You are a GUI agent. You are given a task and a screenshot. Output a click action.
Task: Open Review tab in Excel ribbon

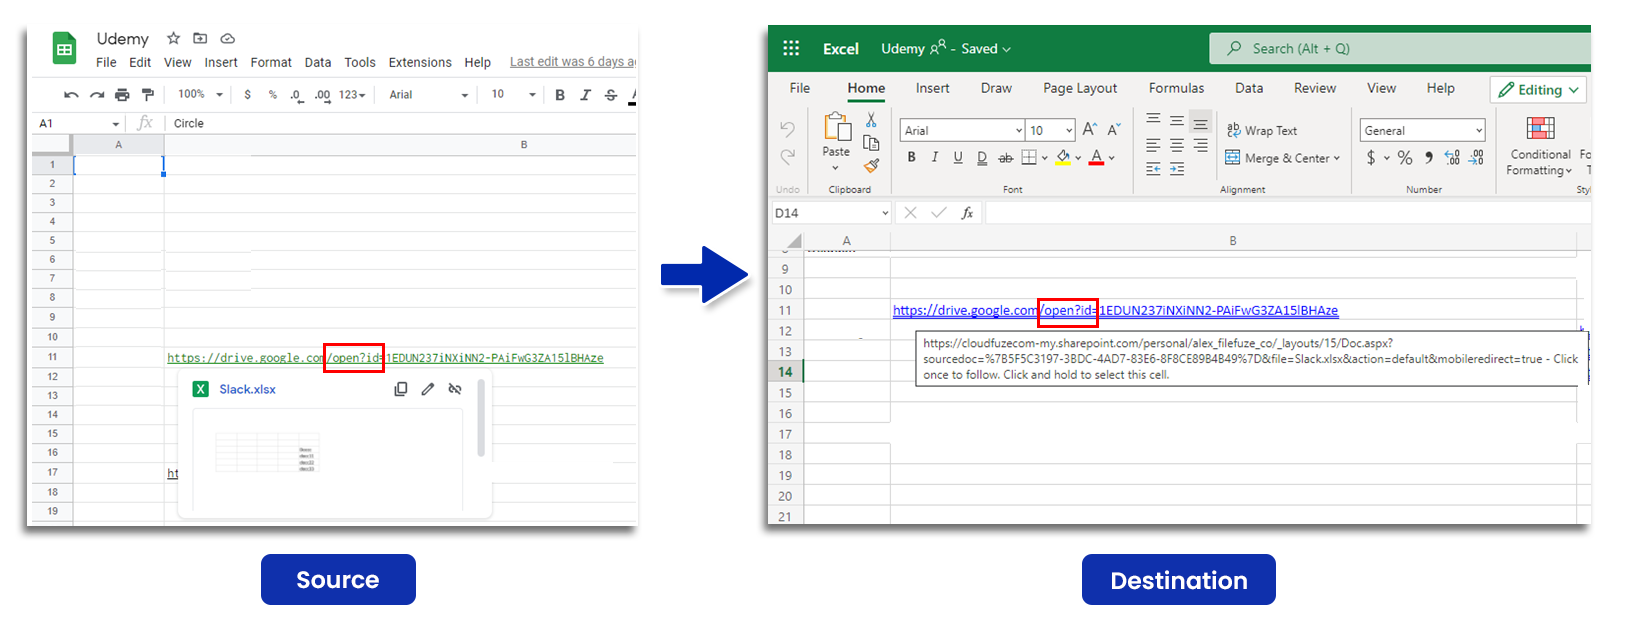point(1315,88)
